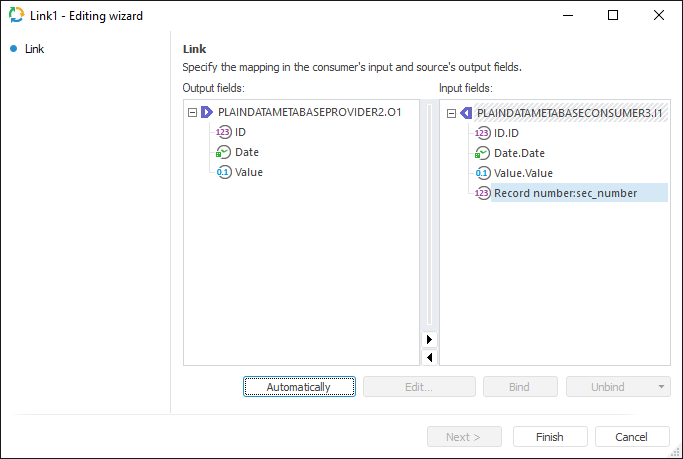Click the date icon beside Date.Date

[x=483, y=153]
